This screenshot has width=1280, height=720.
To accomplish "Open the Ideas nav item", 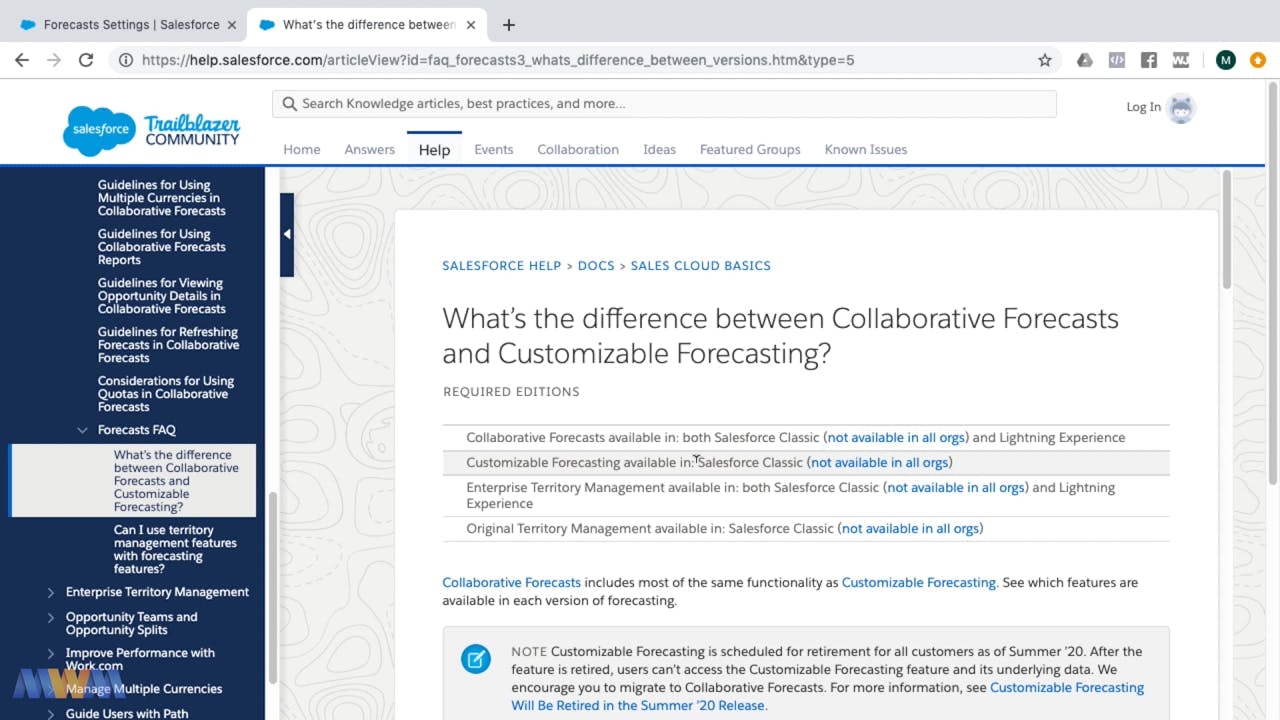I will pos(659,149).
